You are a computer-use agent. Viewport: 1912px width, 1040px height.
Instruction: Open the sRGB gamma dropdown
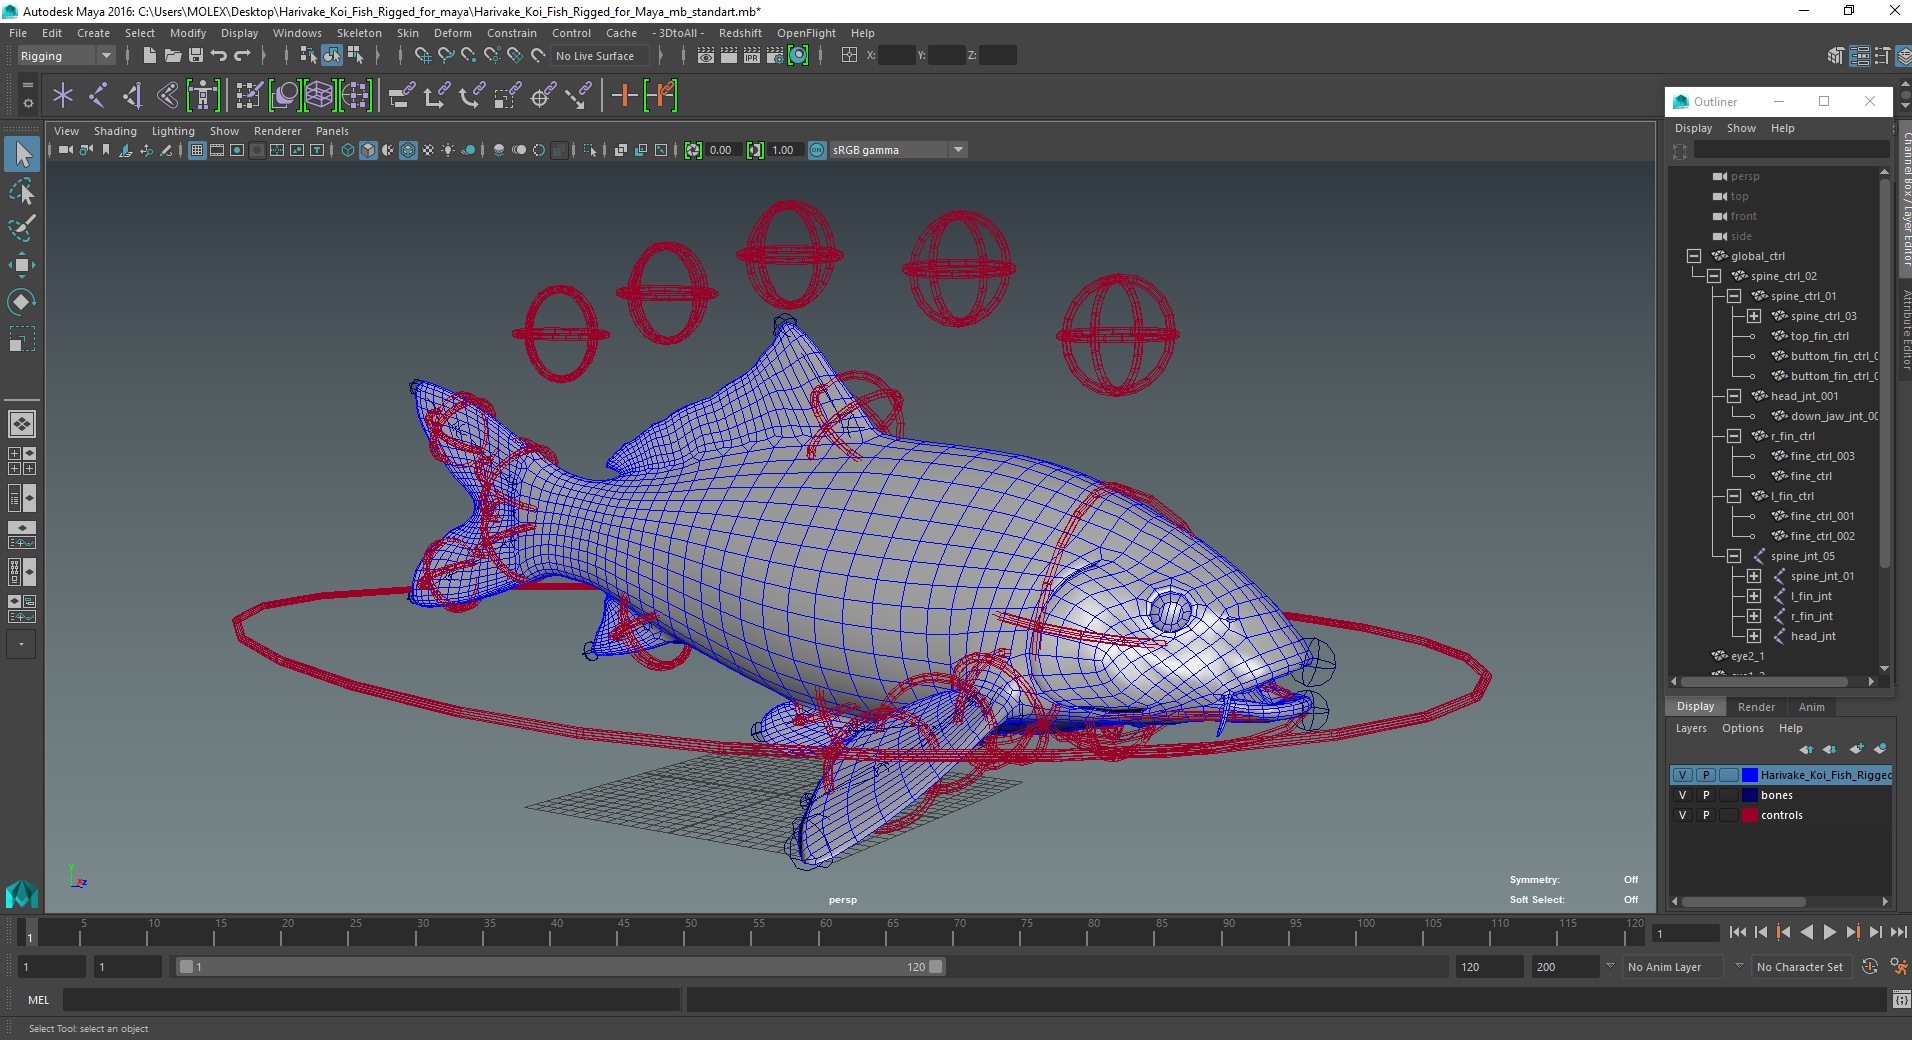tap(897, 150)
